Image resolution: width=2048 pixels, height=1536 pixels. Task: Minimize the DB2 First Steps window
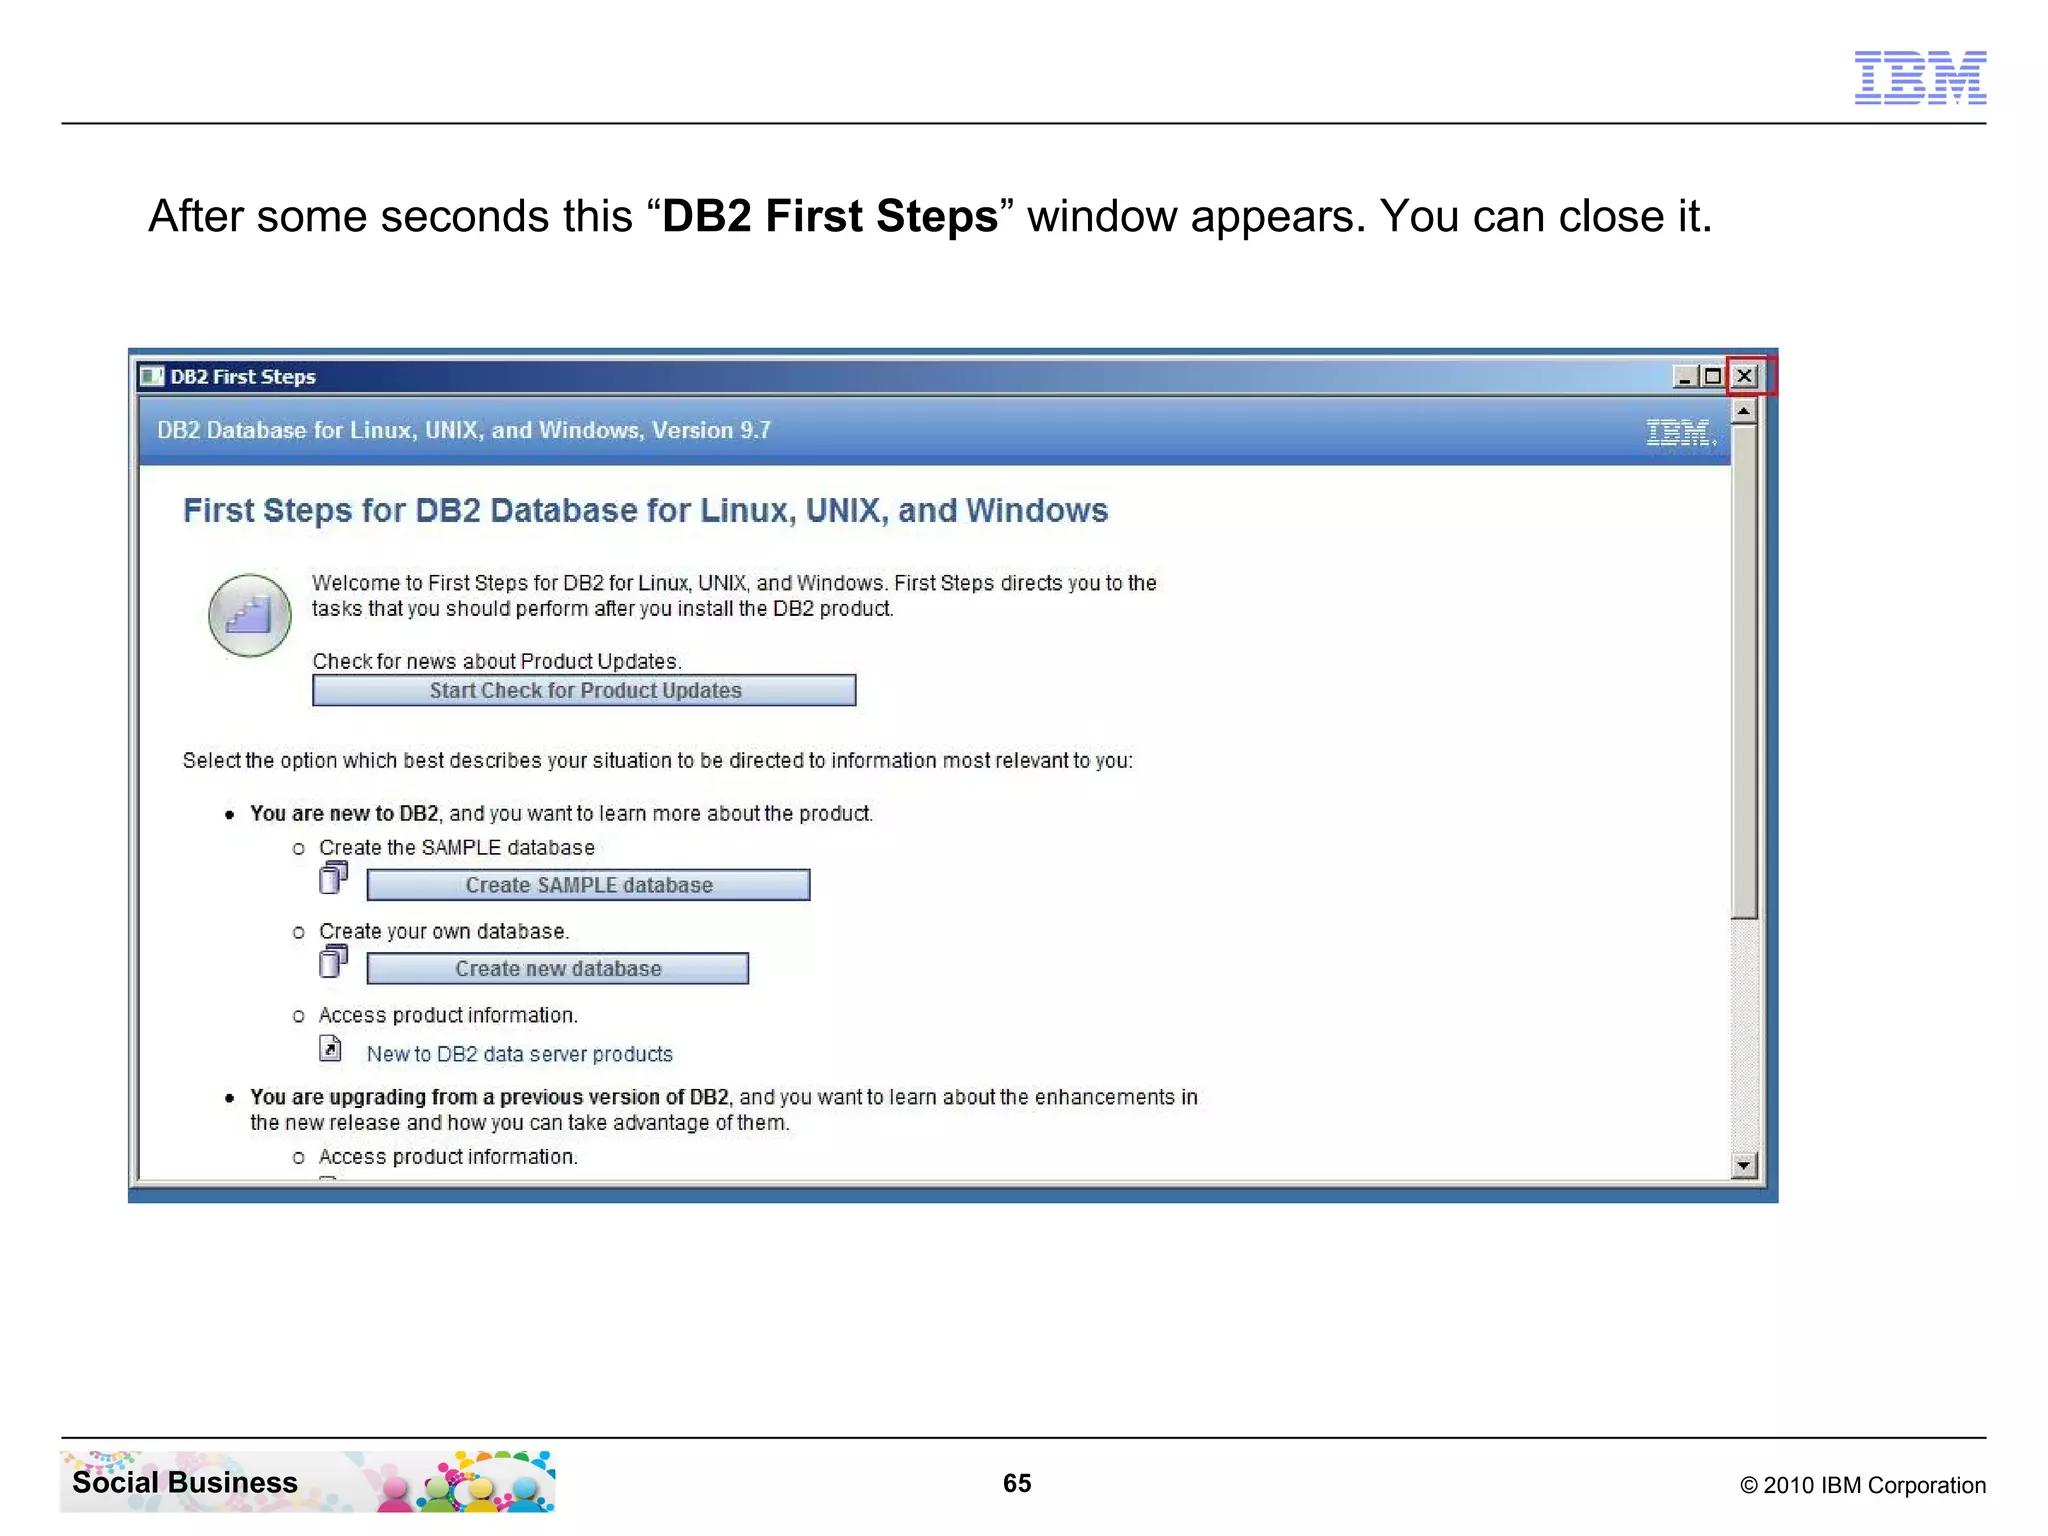pyautogui.click(x=1685, y=376)
